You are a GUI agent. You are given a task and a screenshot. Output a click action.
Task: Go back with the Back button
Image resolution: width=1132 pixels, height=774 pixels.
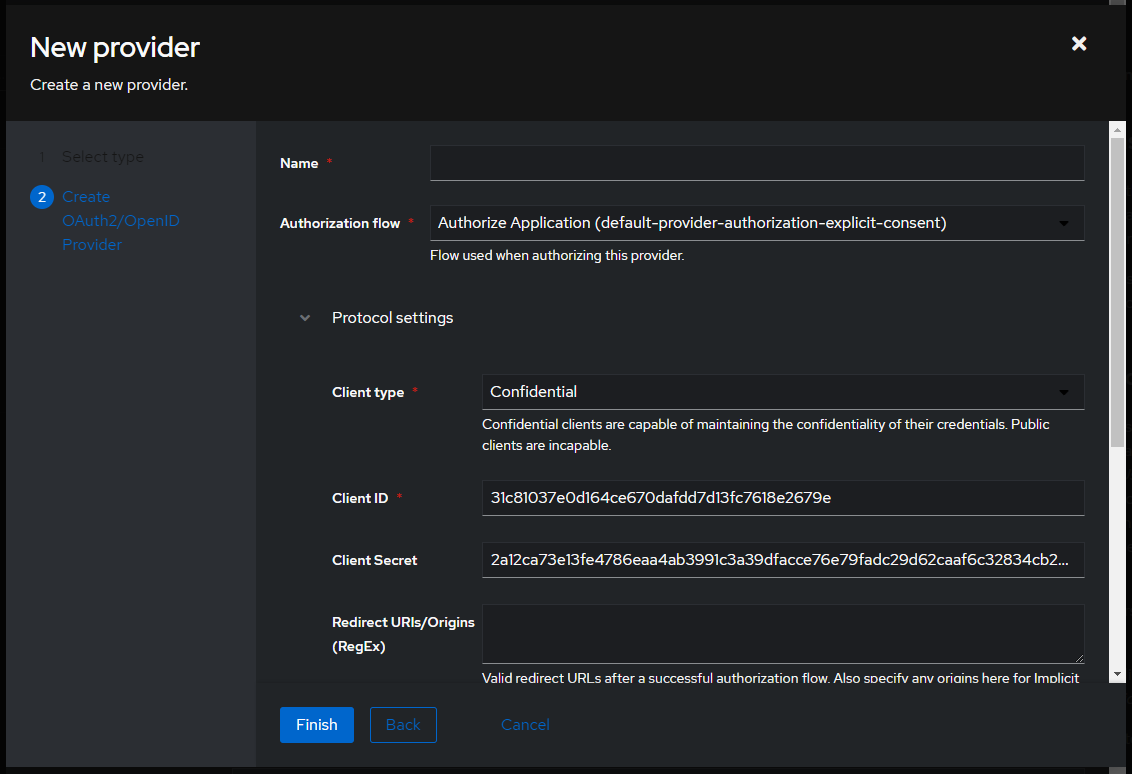pos(403,725)
